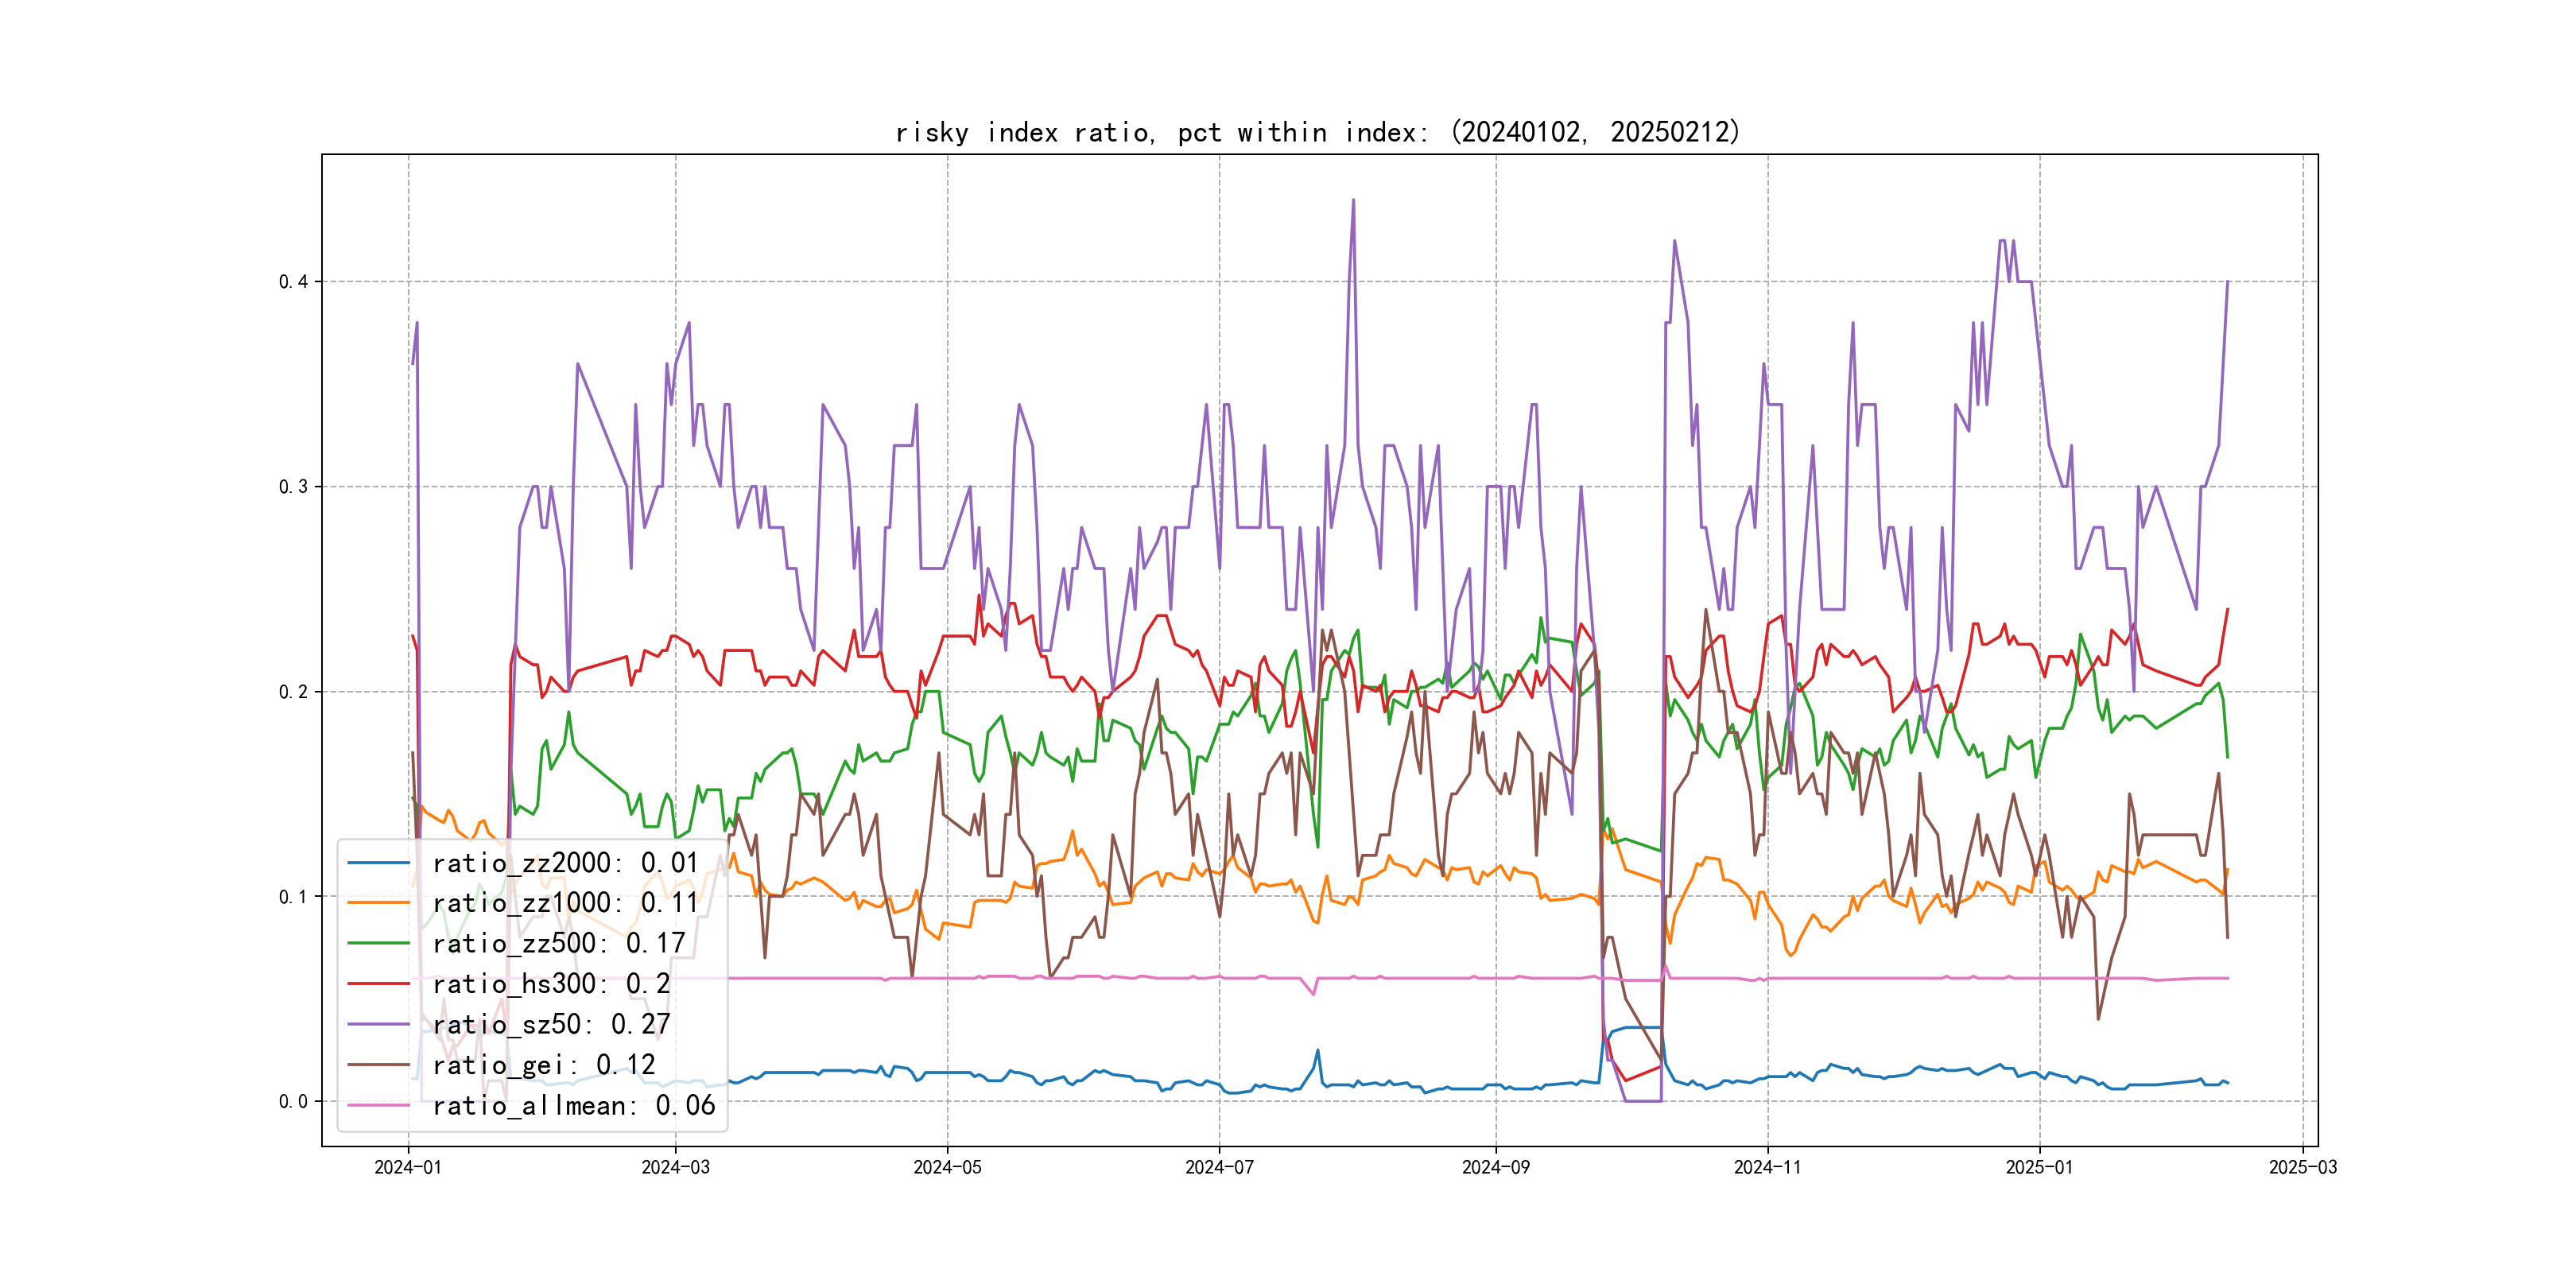This screenshot has width=2576, height=1288.
Task: Click the pink legend line sample
Action: click(x=378, y=1105)
